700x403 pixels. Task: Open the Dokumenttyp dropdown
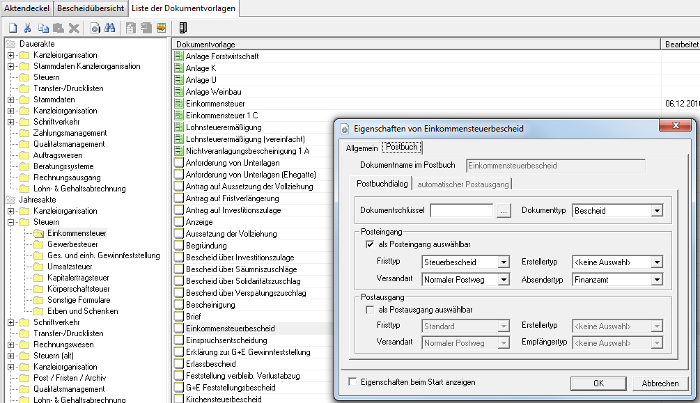click(x=657, y=211)
